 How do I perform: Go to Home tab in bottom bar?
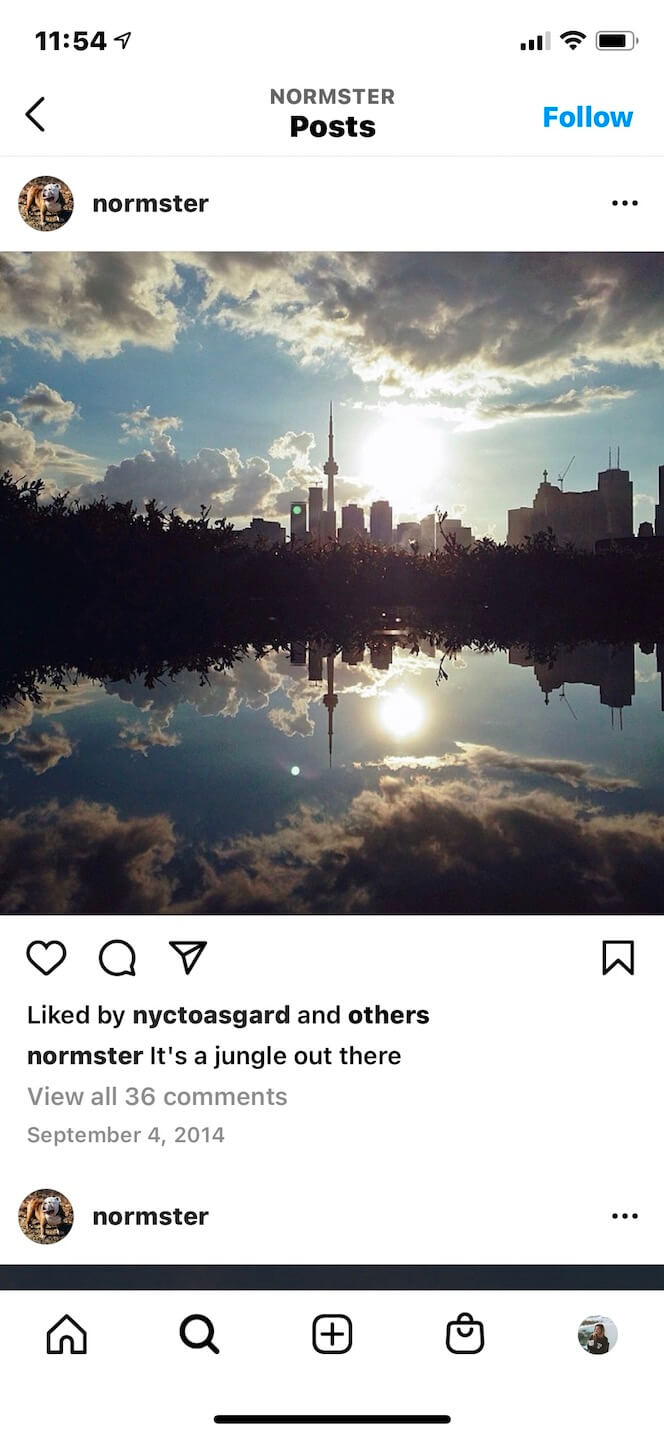point(67,1335)
